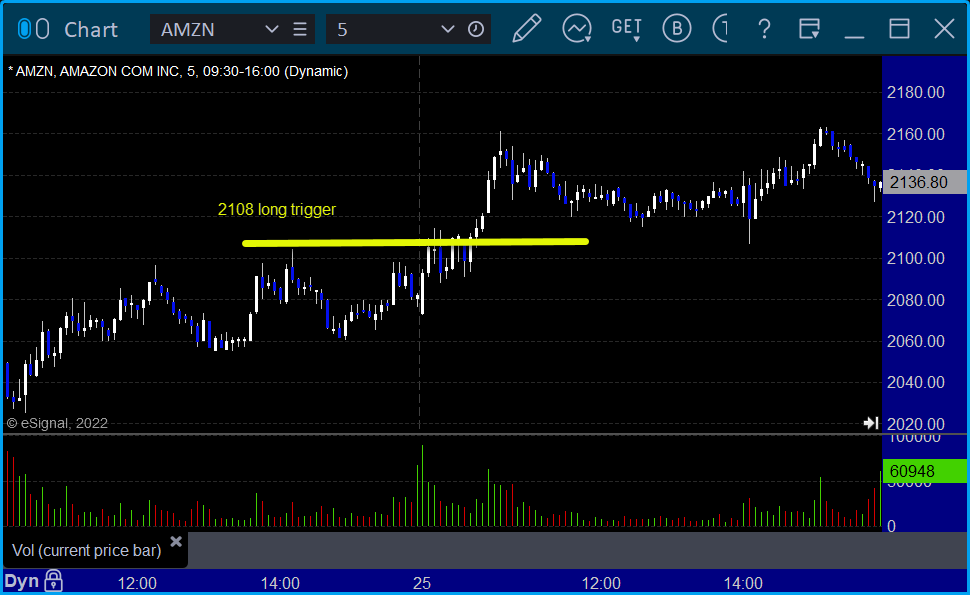The height and width of the screenshot is (595, 970).
Task: Click the scroll-to-latest-bar arrow icon
Action: pos(871,423)
